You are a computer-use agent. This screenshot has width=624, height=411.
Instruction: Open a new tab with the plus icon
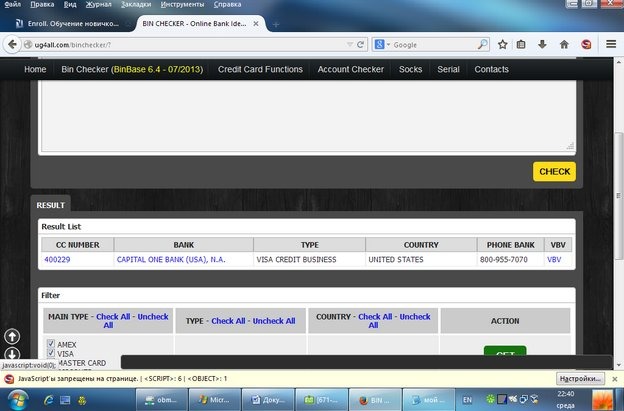(x=275, y=25)
